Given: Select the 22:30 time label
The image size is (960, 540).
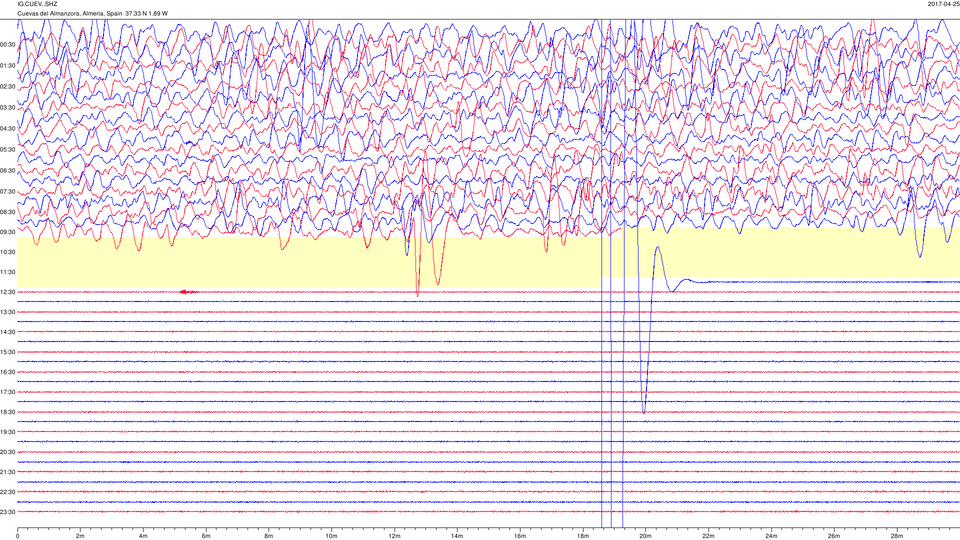Looking at the screenshot, I should tap(8, 492).
